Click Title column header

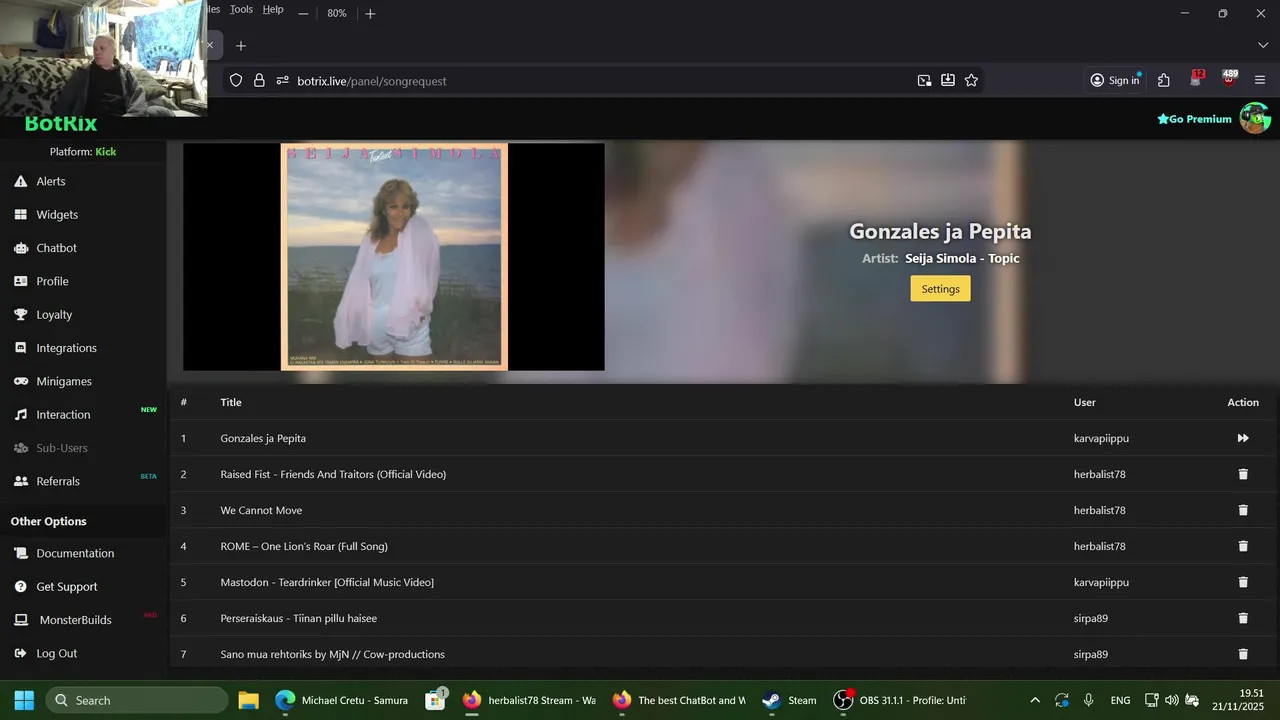tap(231, 402)
